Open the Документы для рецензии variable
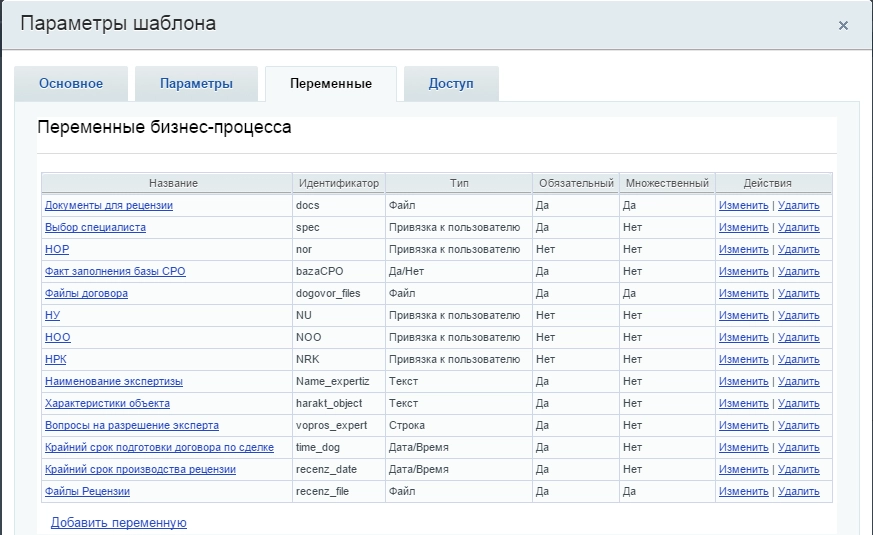The height and width of the screenshot is (535, 873). coord(108,206)
